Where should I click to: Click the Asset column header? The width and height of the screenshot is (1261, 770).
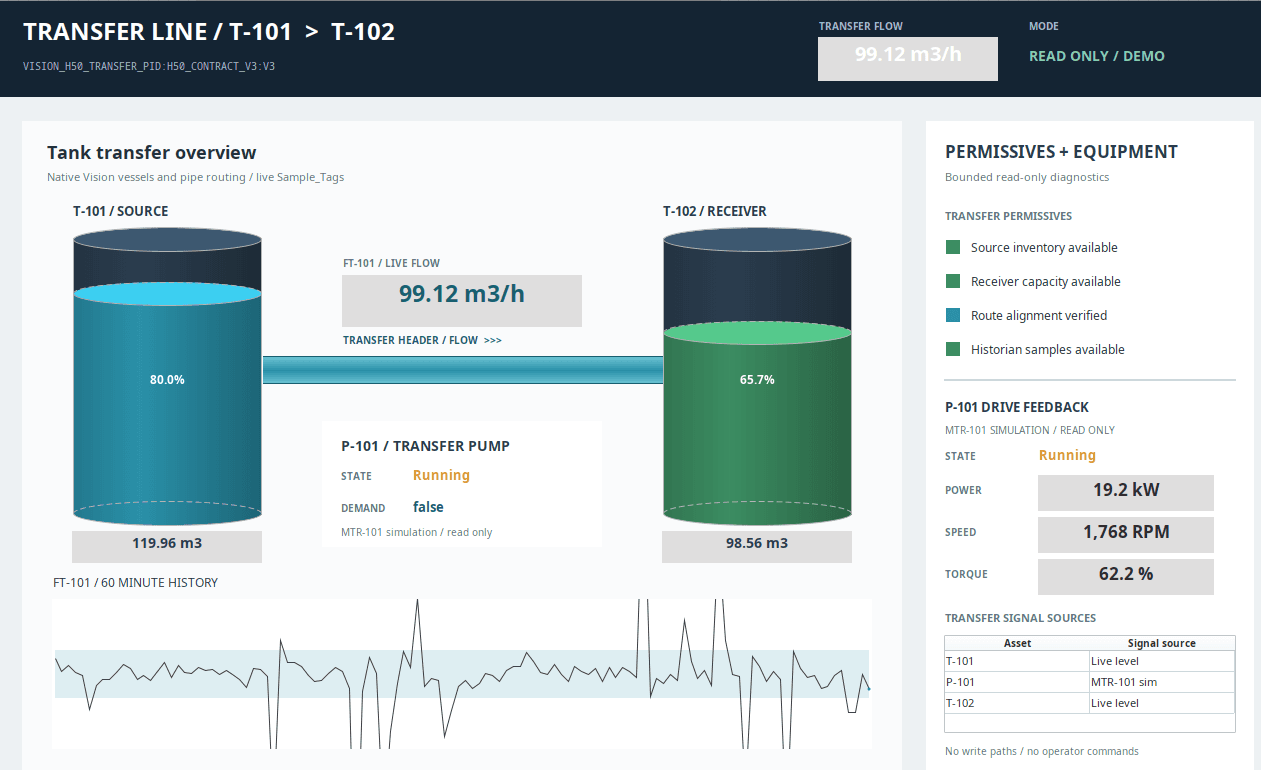click(1017, 643)
